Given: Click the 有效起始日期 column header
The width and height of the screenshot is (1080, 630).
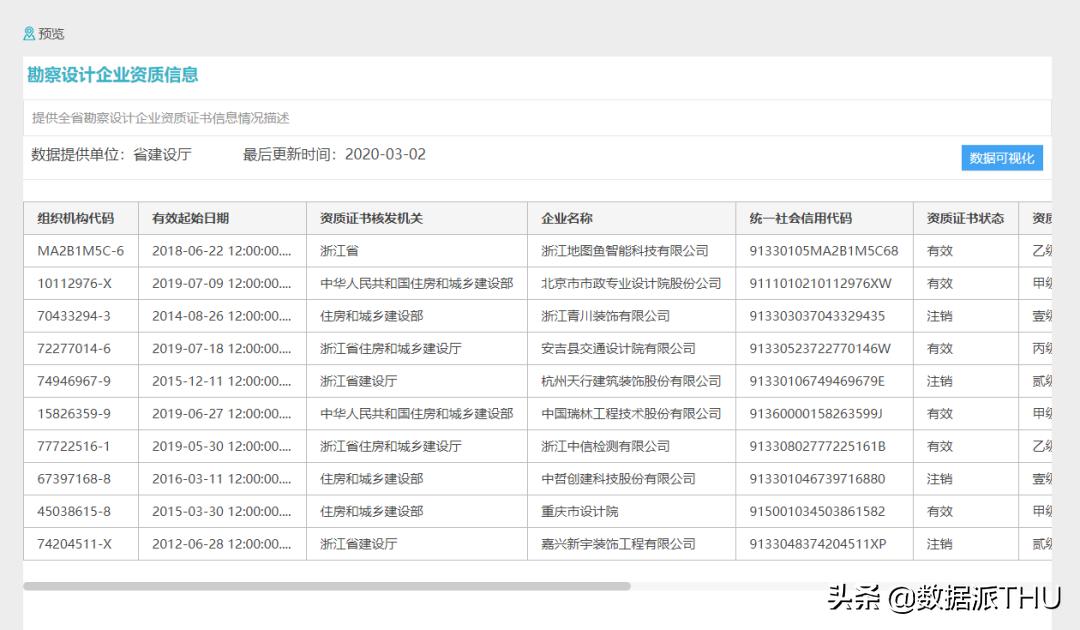Looking at the screenshot, I should coord(188,217).
